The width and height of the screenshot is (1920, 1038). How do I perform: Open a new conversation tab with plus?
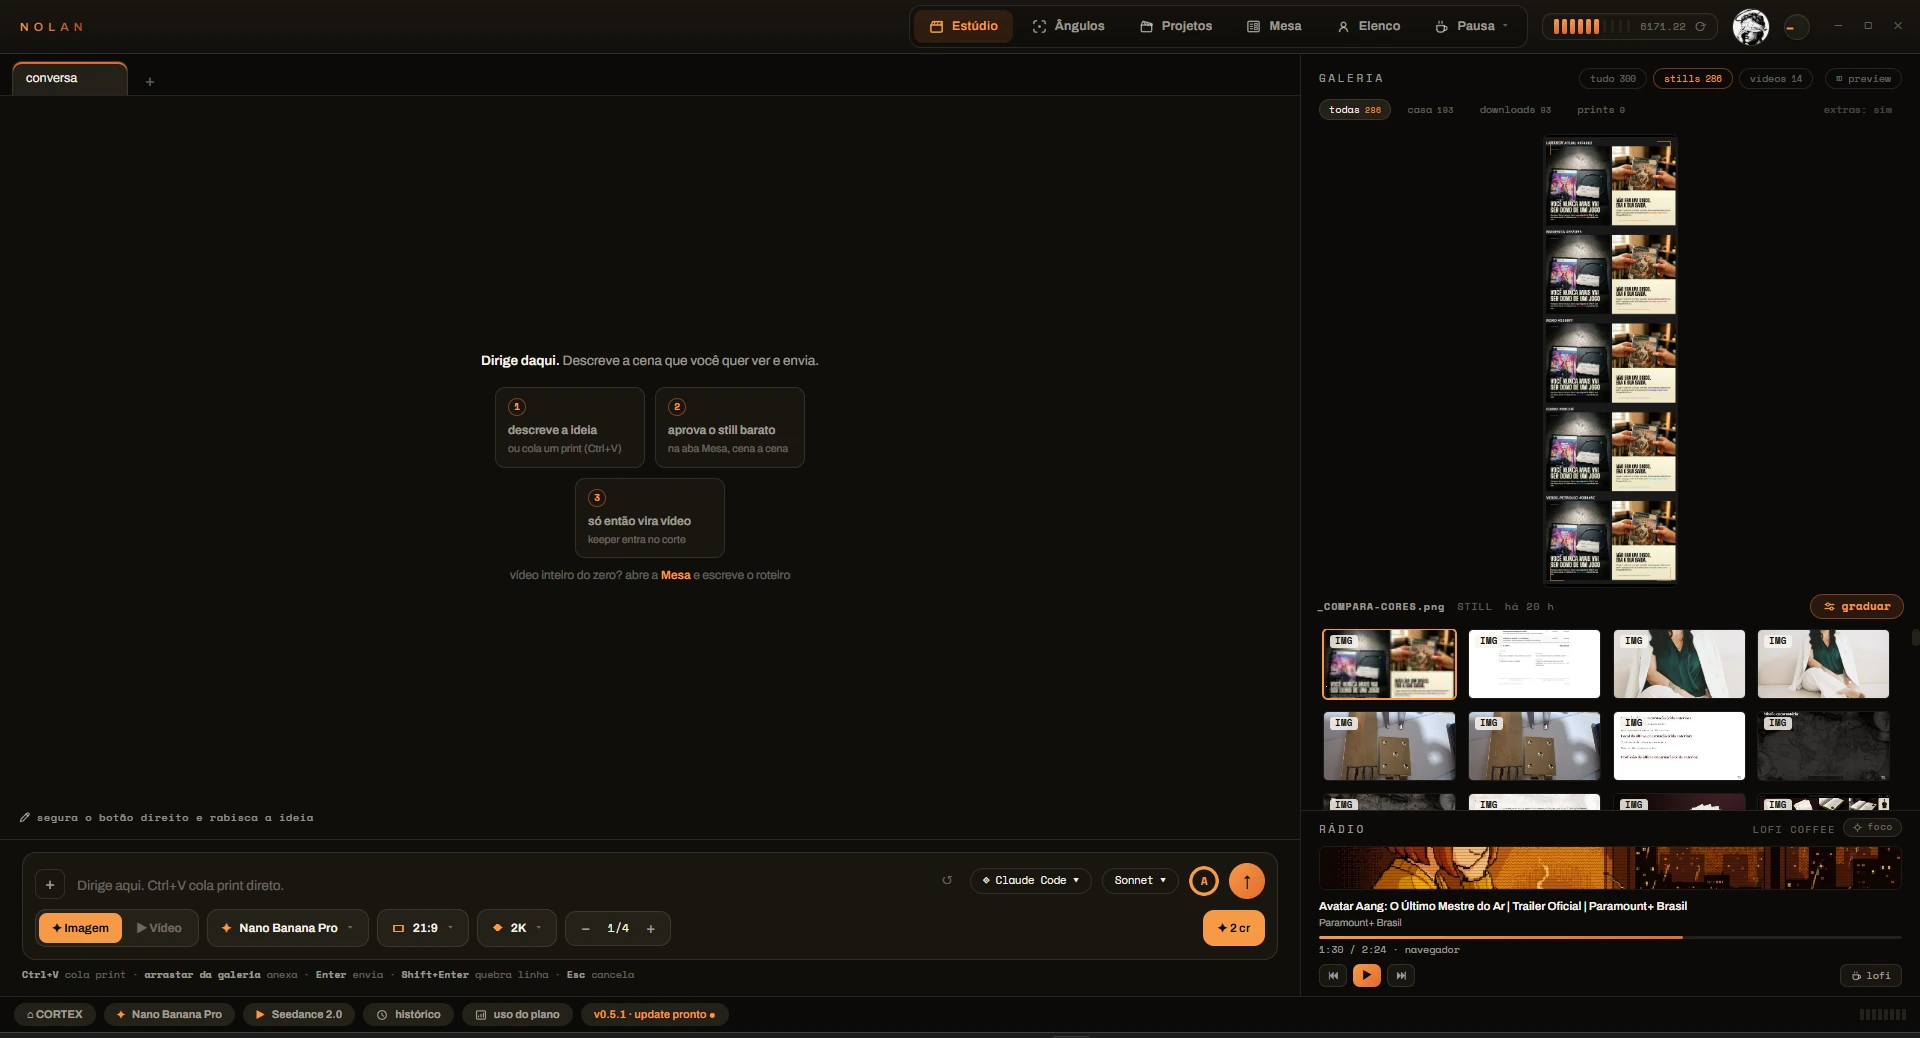point(150,82)
